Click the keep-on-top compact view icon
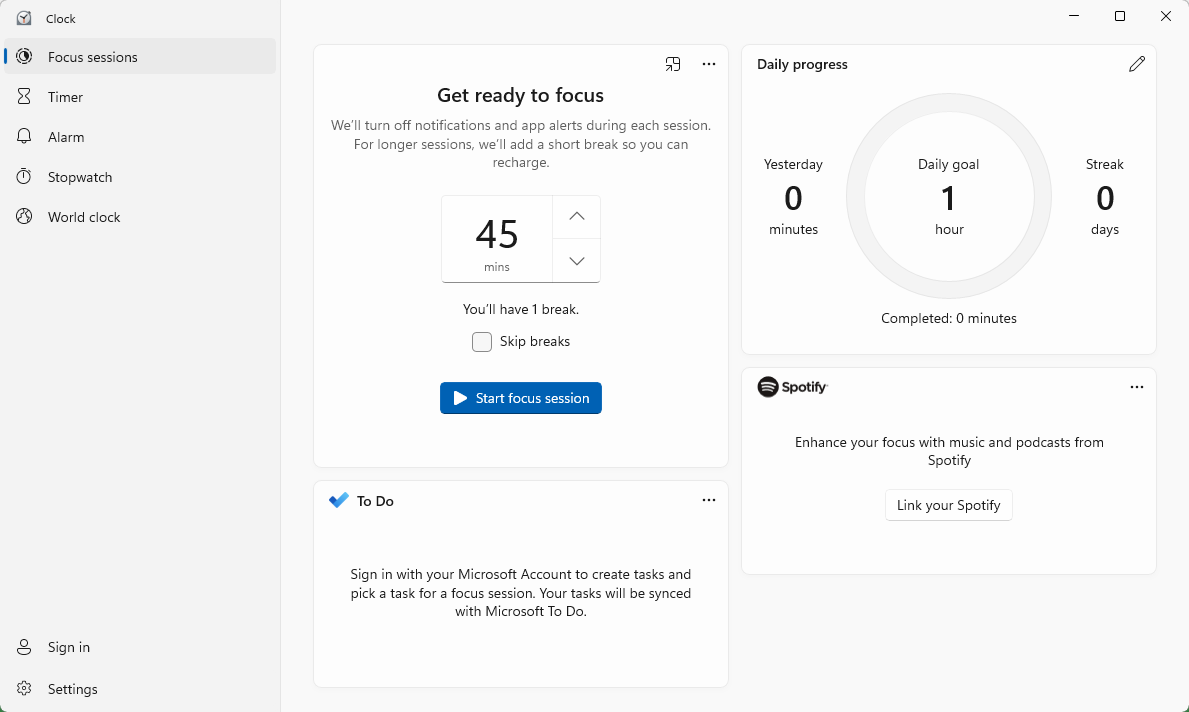The height and width of the screenshot is (712, 1189). (x=673, y=64)
